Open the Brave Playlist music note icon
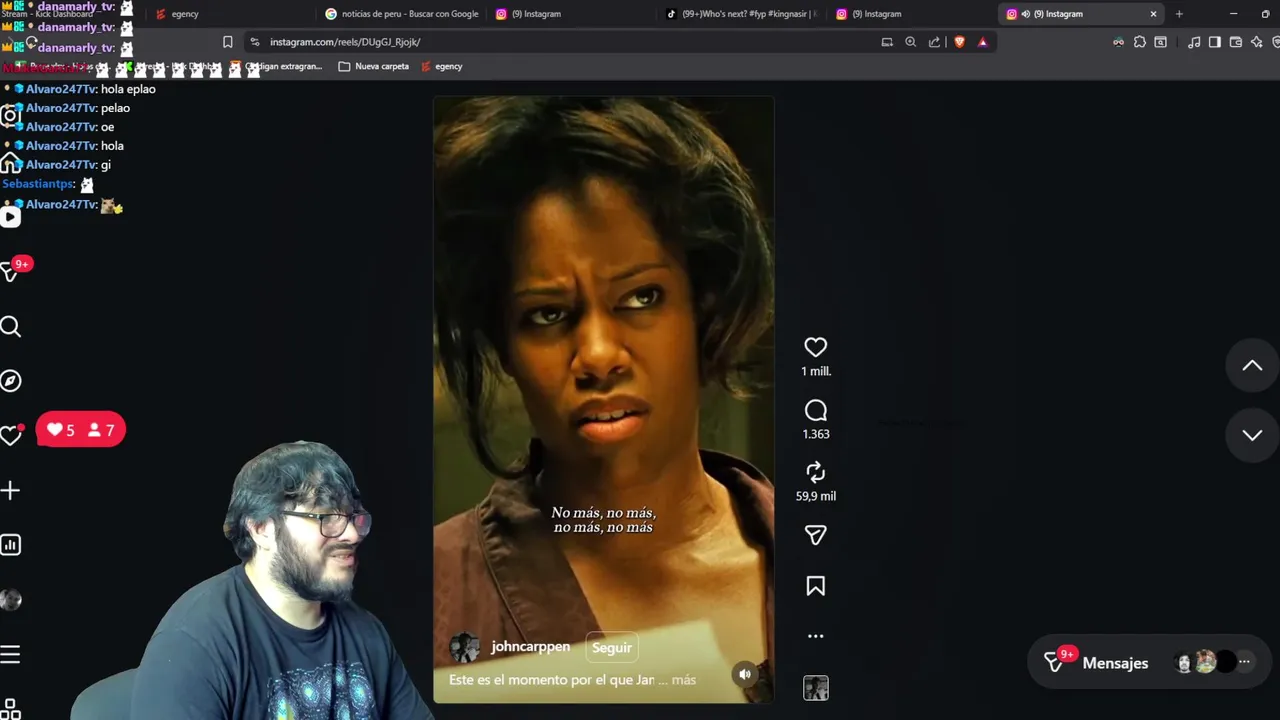Image resolution: width=1280 pixels, height=720 pixels. [1194, 42]
